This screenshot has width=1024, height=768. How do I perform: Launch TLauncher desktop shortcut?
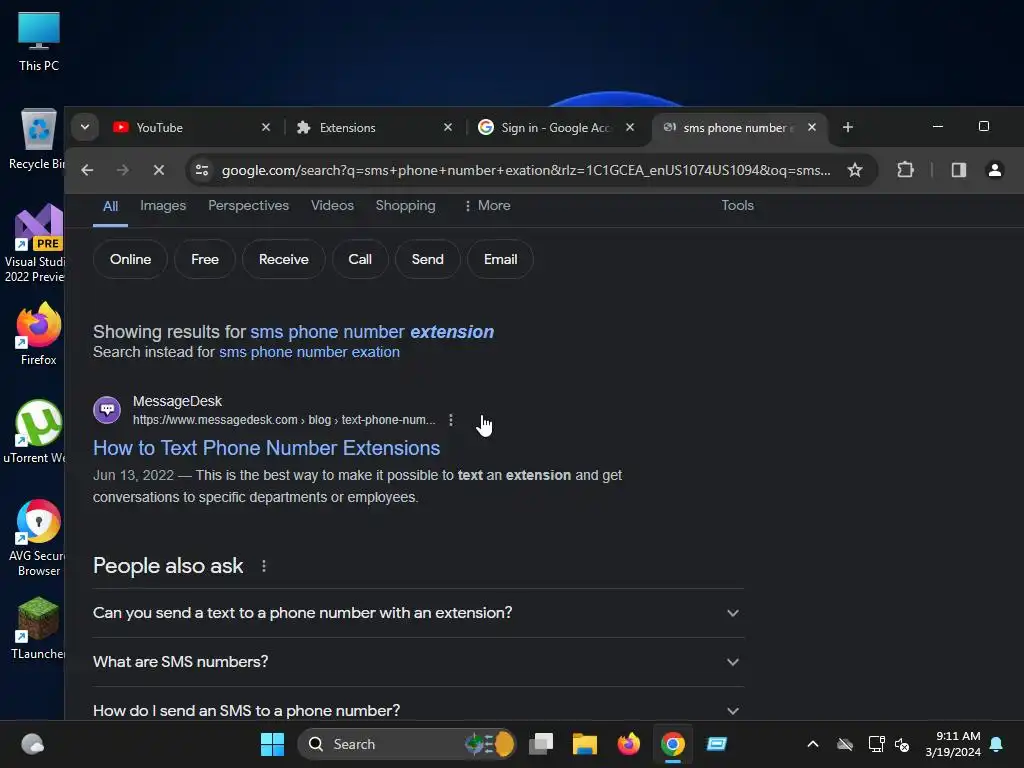(38, 628)
